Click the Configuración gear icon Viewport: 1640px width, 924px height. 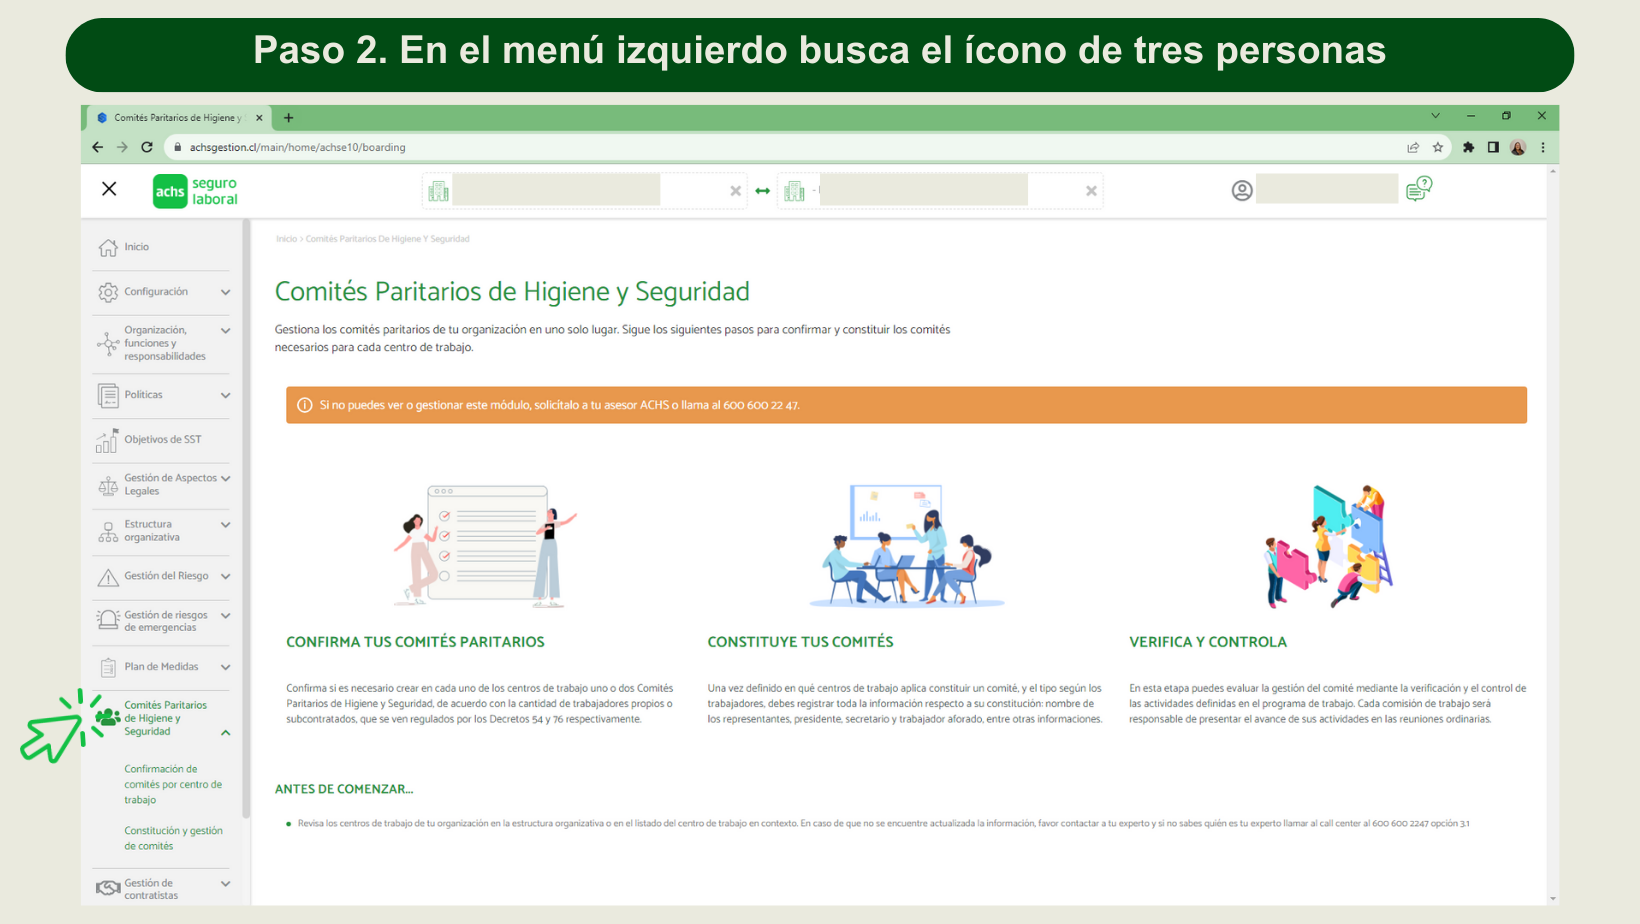[x=108, y=292]
